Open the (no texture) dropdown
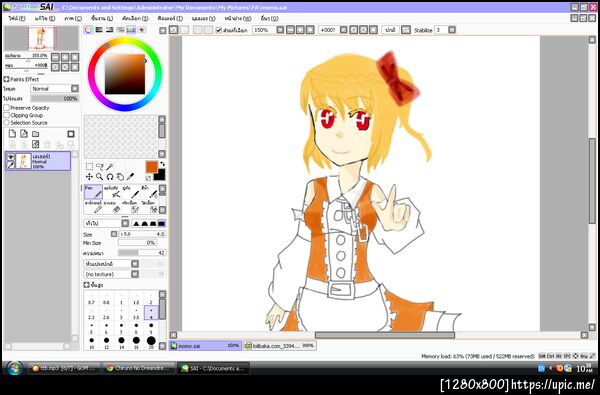This screenshot has height=395, width=600. (x=135, y=274)
